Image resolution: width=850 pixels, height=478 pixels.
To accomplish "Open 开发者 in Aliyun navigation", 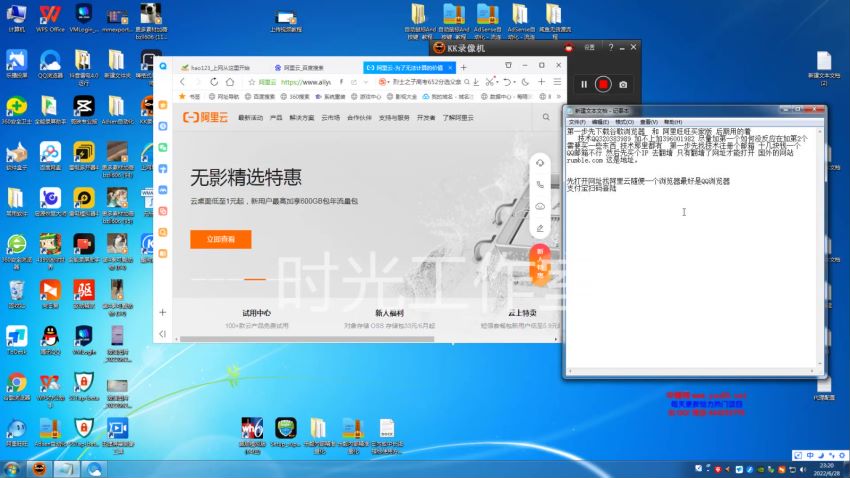I will [x=426, y=118].
